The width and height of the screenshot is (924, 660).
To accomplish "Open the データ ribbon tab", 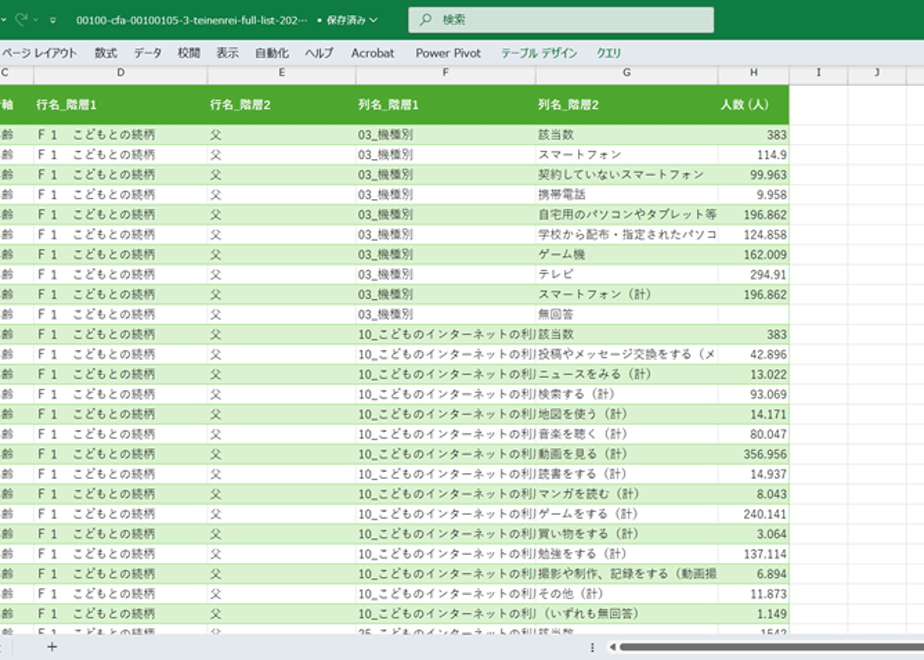I will tap(147, 53).
